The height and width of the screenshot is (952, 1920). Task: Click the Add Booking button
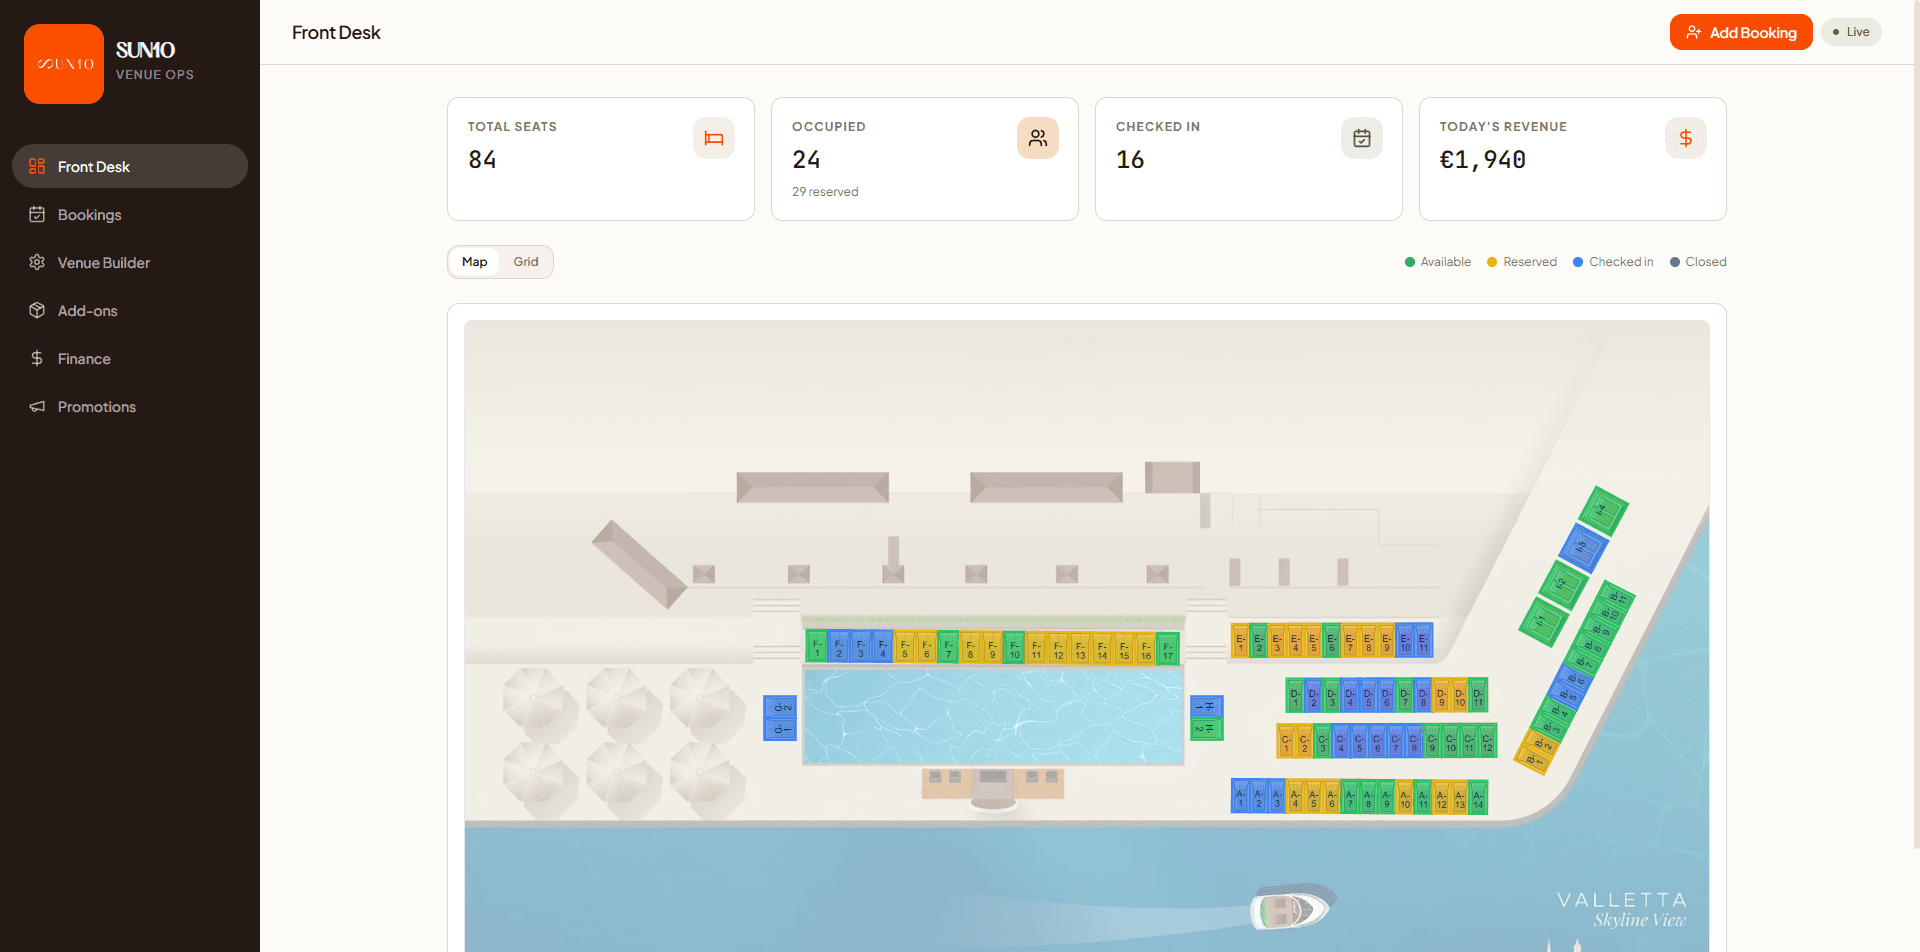[1740, 32]
